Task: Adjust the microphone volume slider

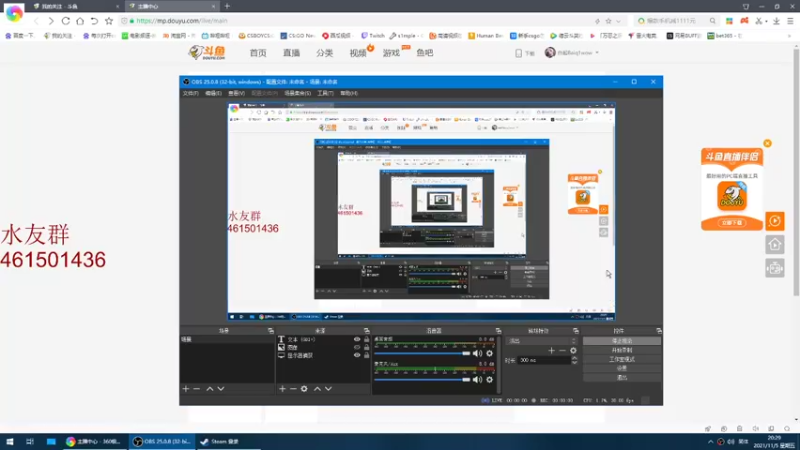Action: [422, 380]
